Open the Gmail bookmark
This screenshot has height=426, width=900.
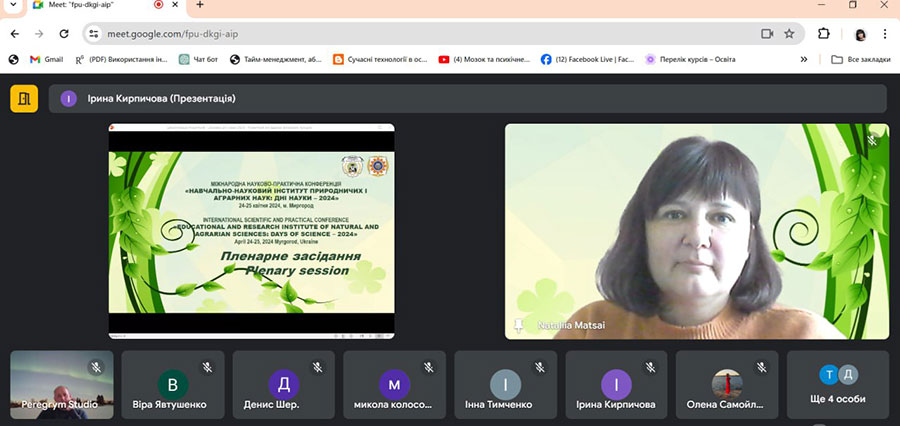[46, 59]
